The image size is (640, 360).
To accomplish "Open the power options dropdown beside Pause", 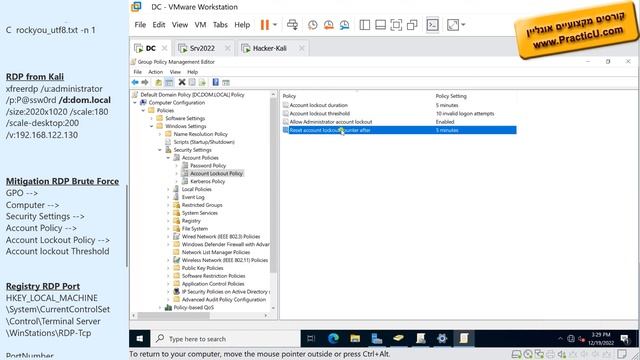I will coord(275,25).
